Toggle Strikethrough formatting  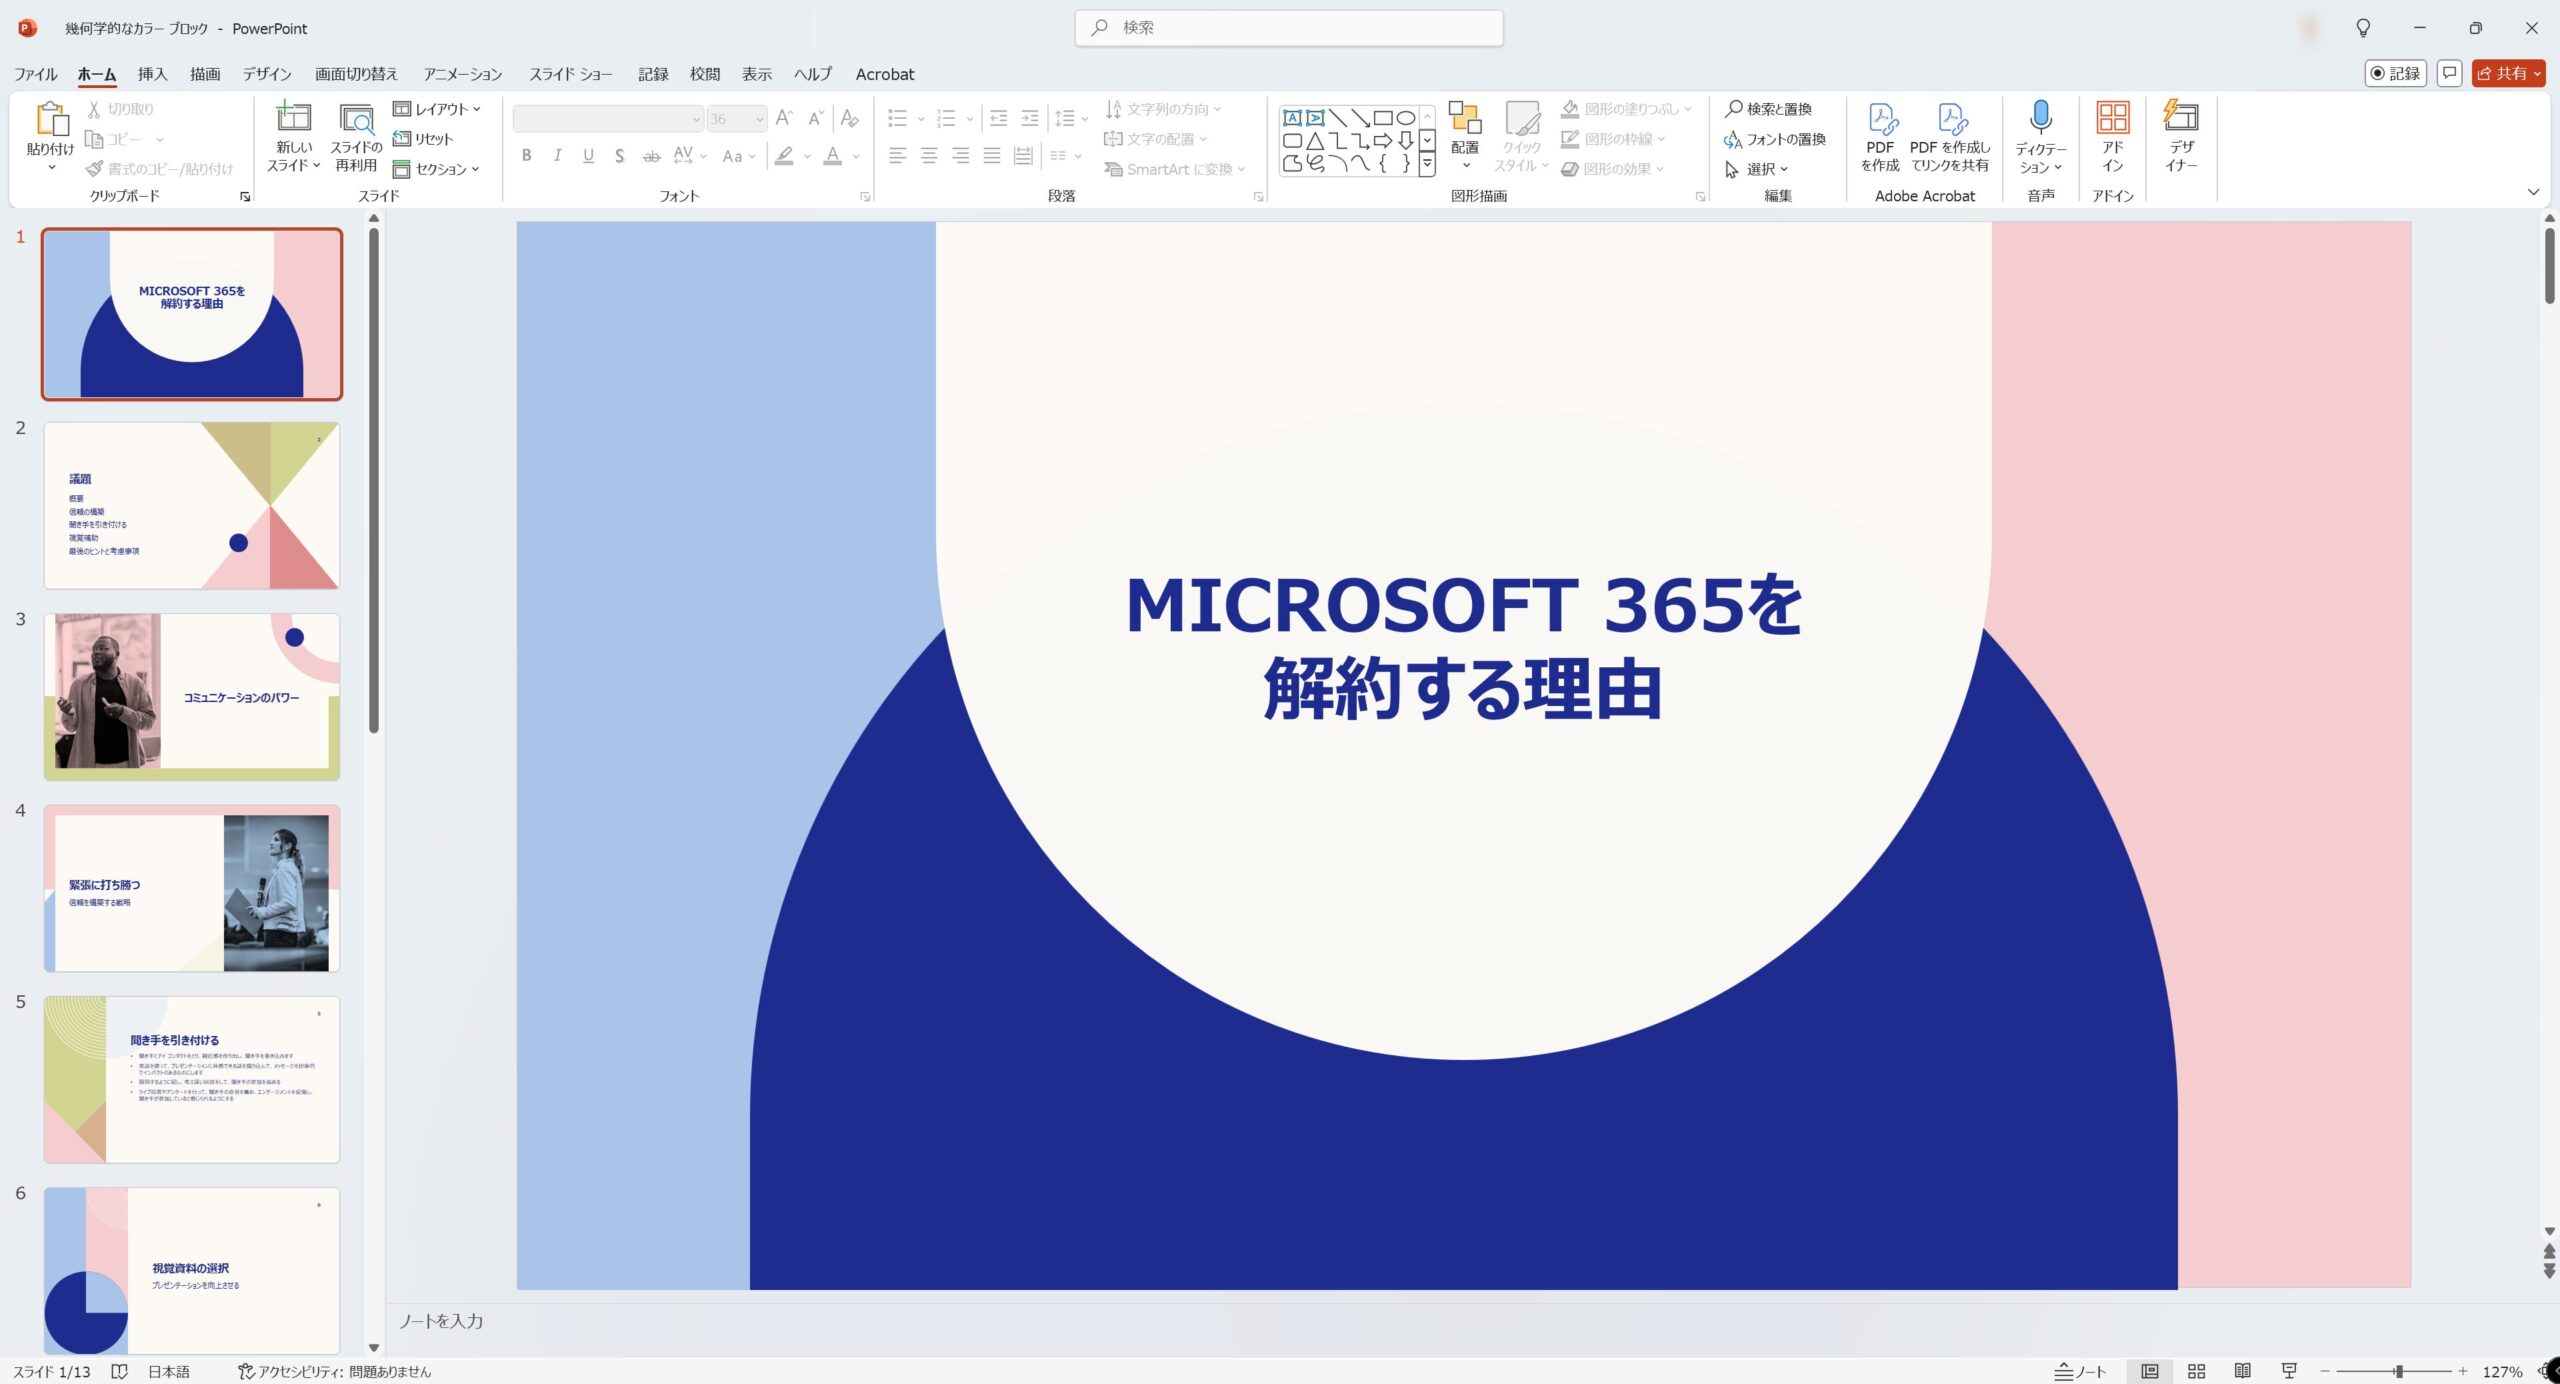pyautogui.click(x=651, y=156)
